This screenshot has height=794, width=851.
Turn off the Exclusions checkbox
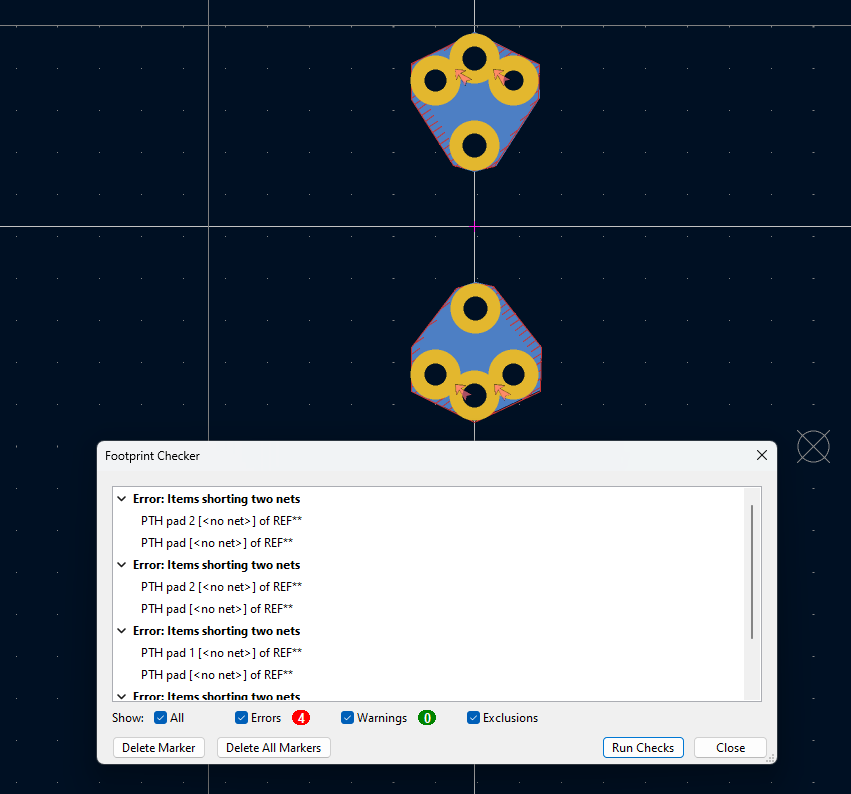click(474, 718)
